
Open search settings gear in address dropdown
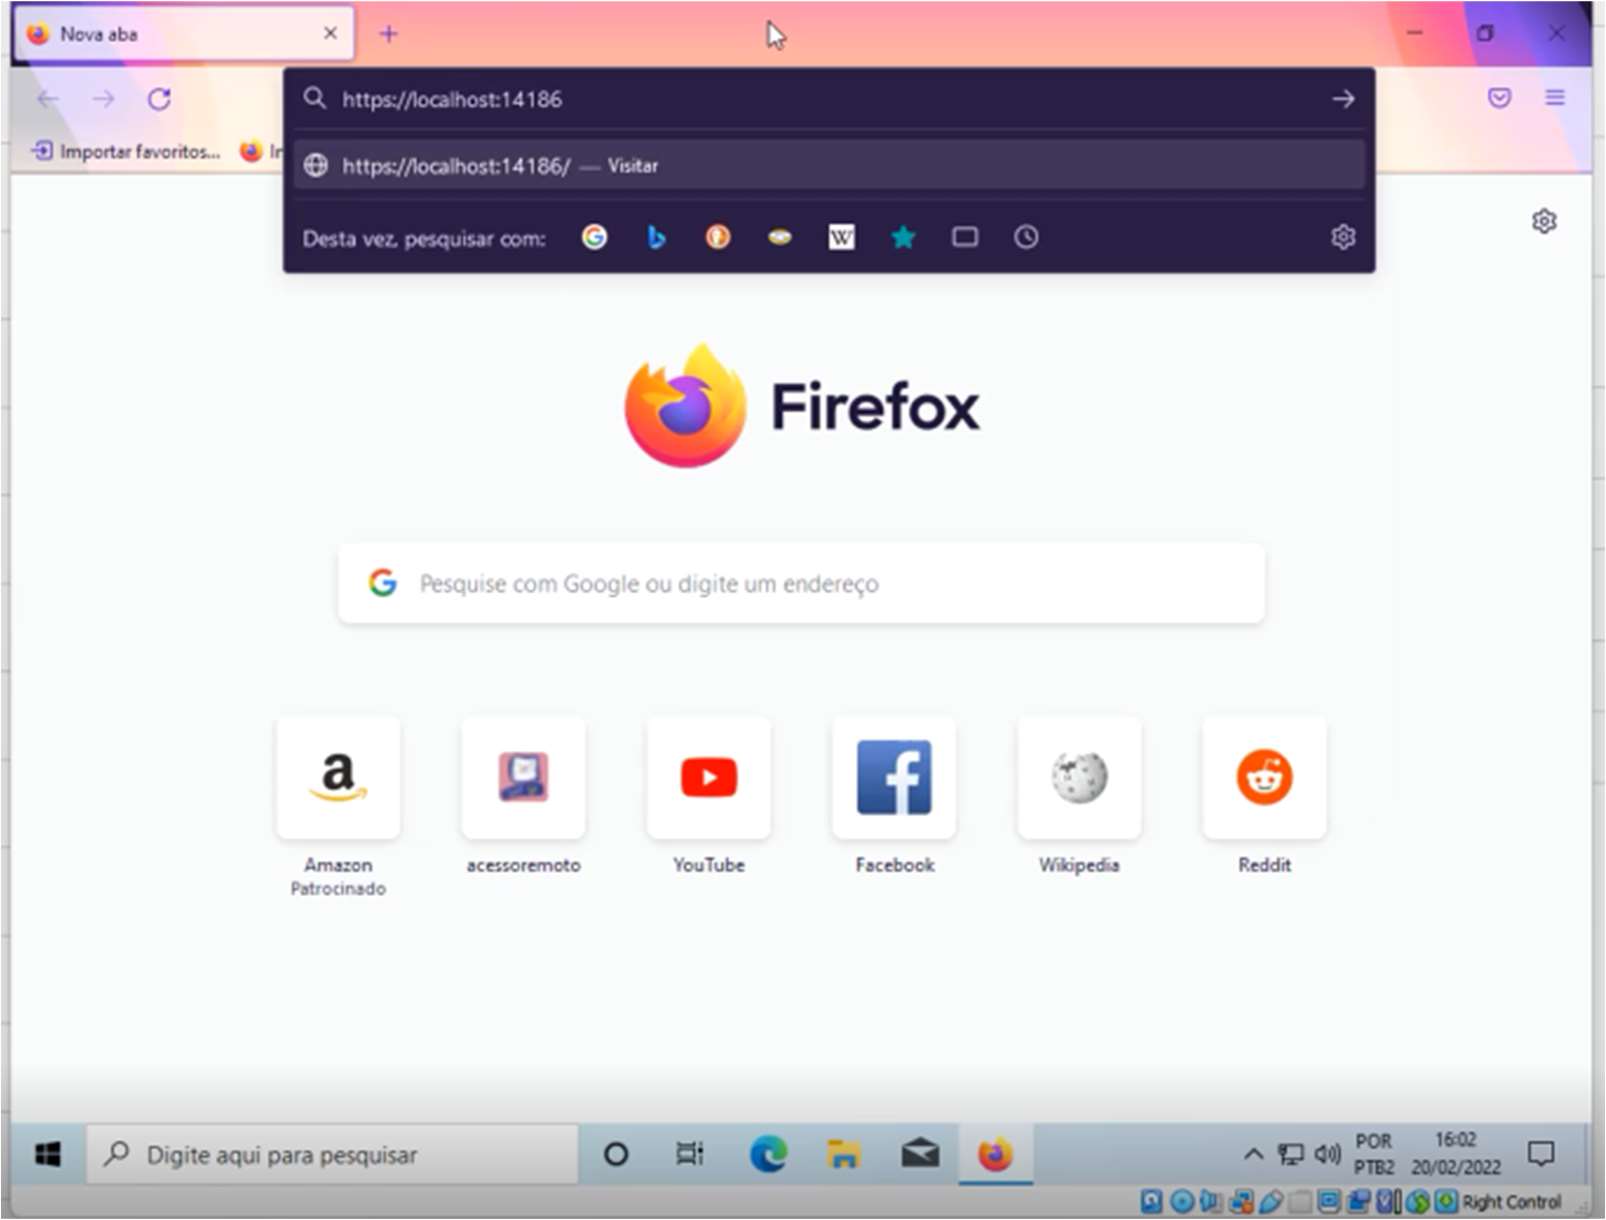(x=1343, y=237)
